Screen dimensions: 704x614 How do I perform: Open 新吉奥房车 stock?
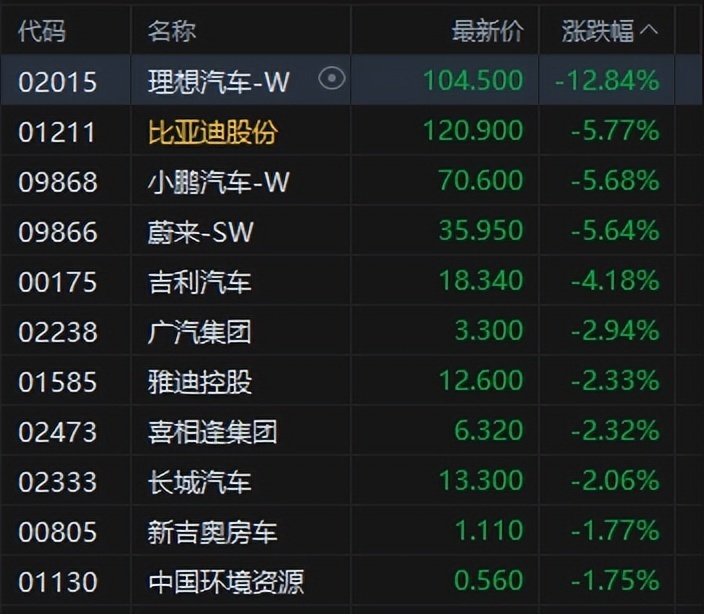(x=213, y=532)
